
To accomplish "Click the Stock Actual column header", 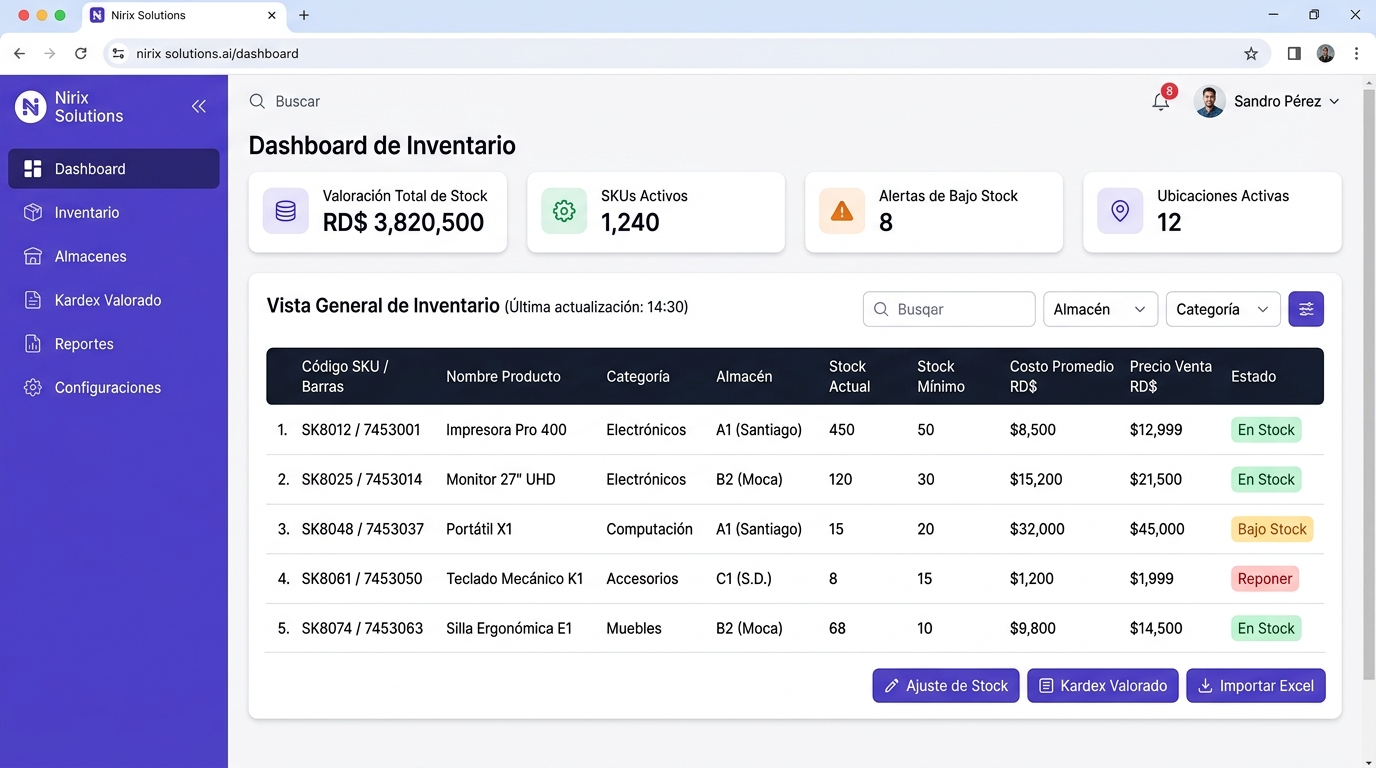I will (849, 376).
